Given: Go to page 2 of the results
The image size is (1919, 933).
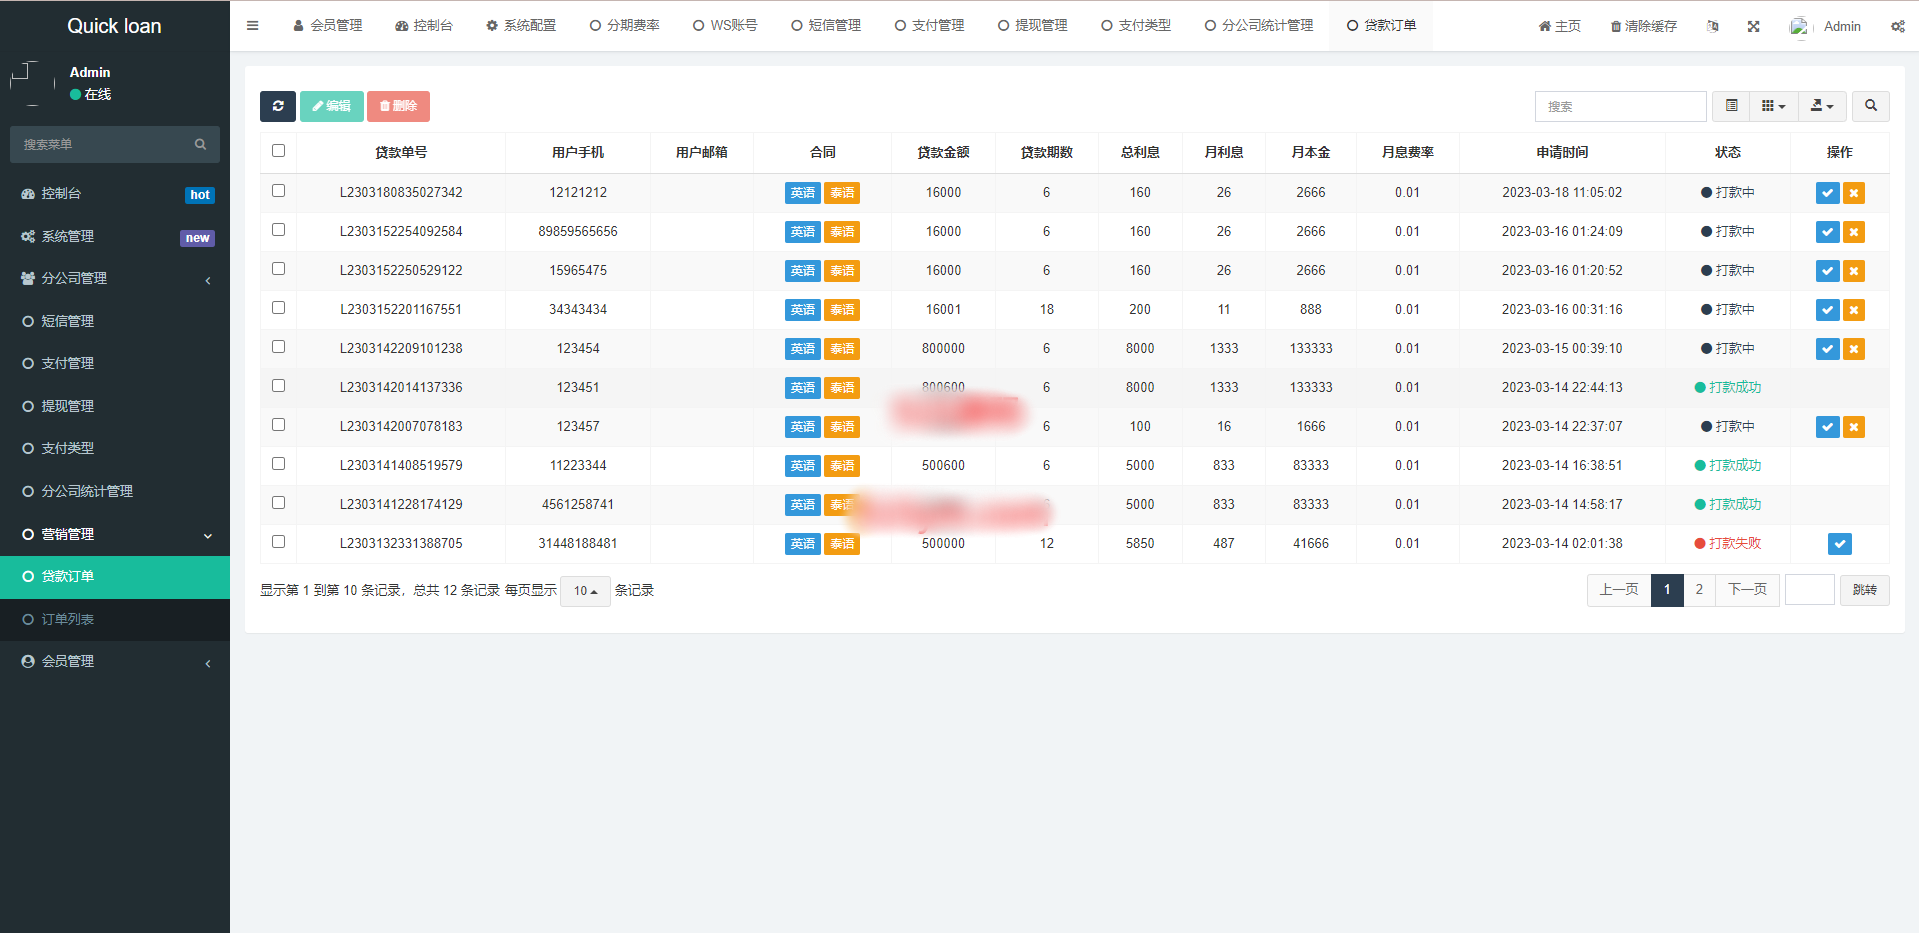Looking at the screenshot, I should 1699,590.
